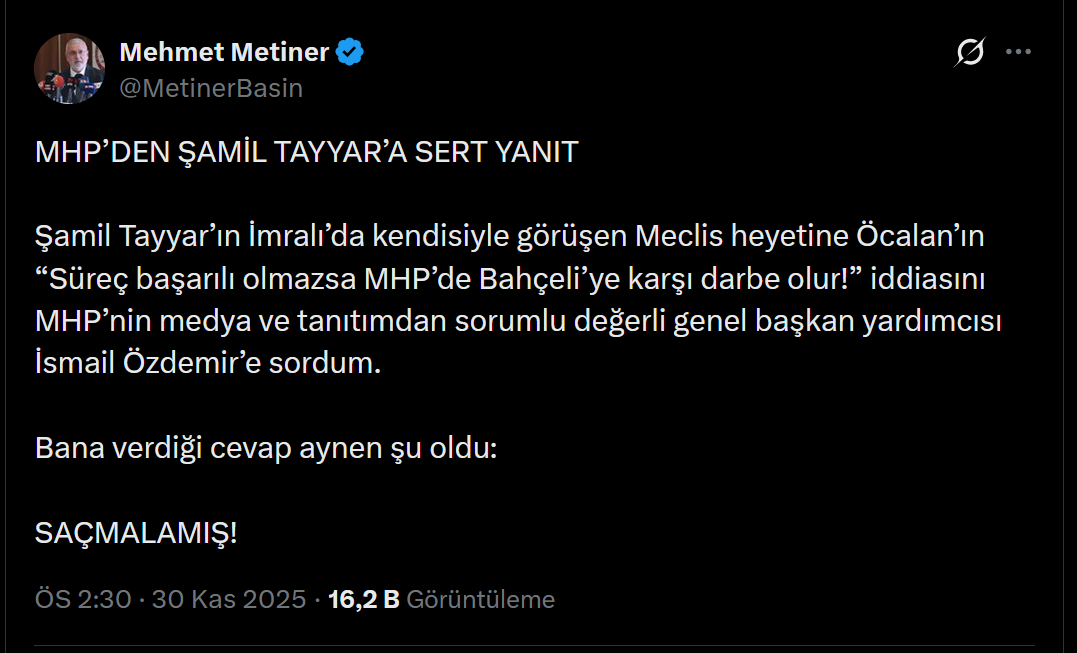Click the SAÇMALAMIŞ! text
The image size is (1077, 653).
coord(136,533)
